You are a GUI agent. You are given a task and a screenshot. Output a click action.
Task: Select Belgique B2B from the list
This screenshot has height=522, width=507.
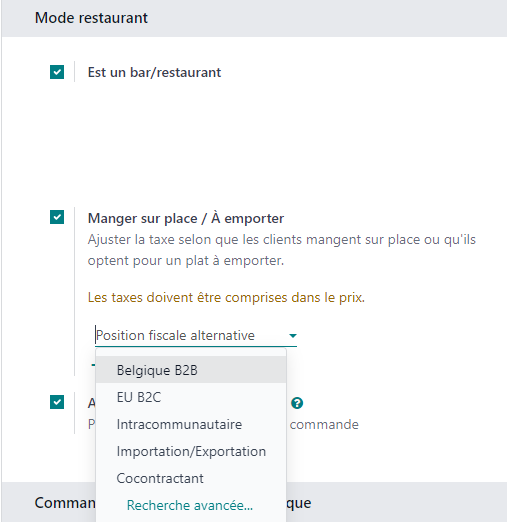tap(191, 370)
